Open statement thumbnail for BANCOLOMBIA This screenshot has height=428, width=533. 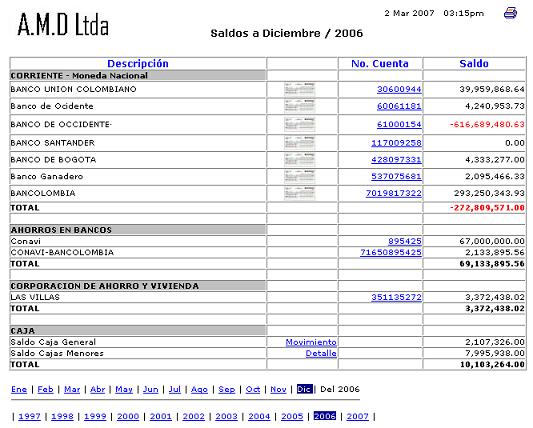click(x=300, y=193)
